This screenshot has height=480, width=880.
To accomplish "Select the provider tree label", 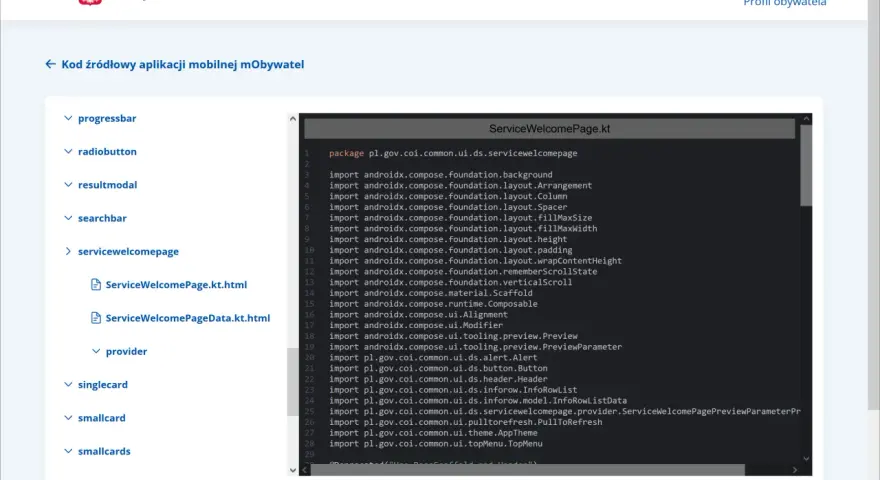I will [x=126, y=351].
